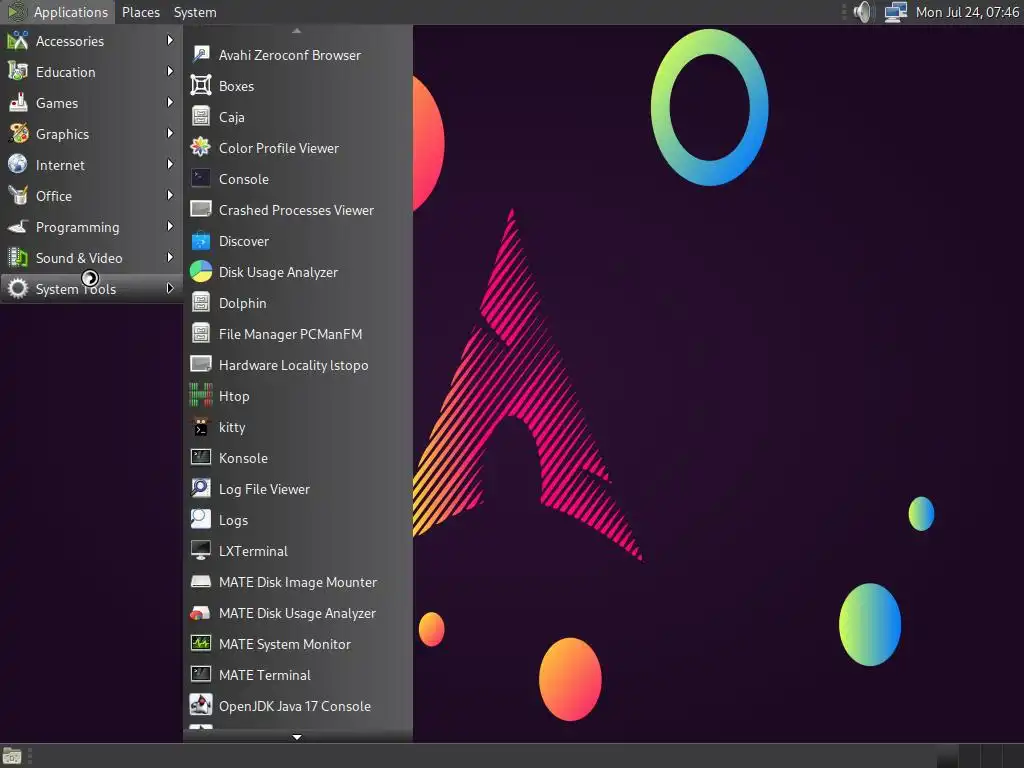Image resolution: width=1024 pixels, height=768 pixels.
Task: Click the Color Profile Viewer icon
Action: (200, 148)
